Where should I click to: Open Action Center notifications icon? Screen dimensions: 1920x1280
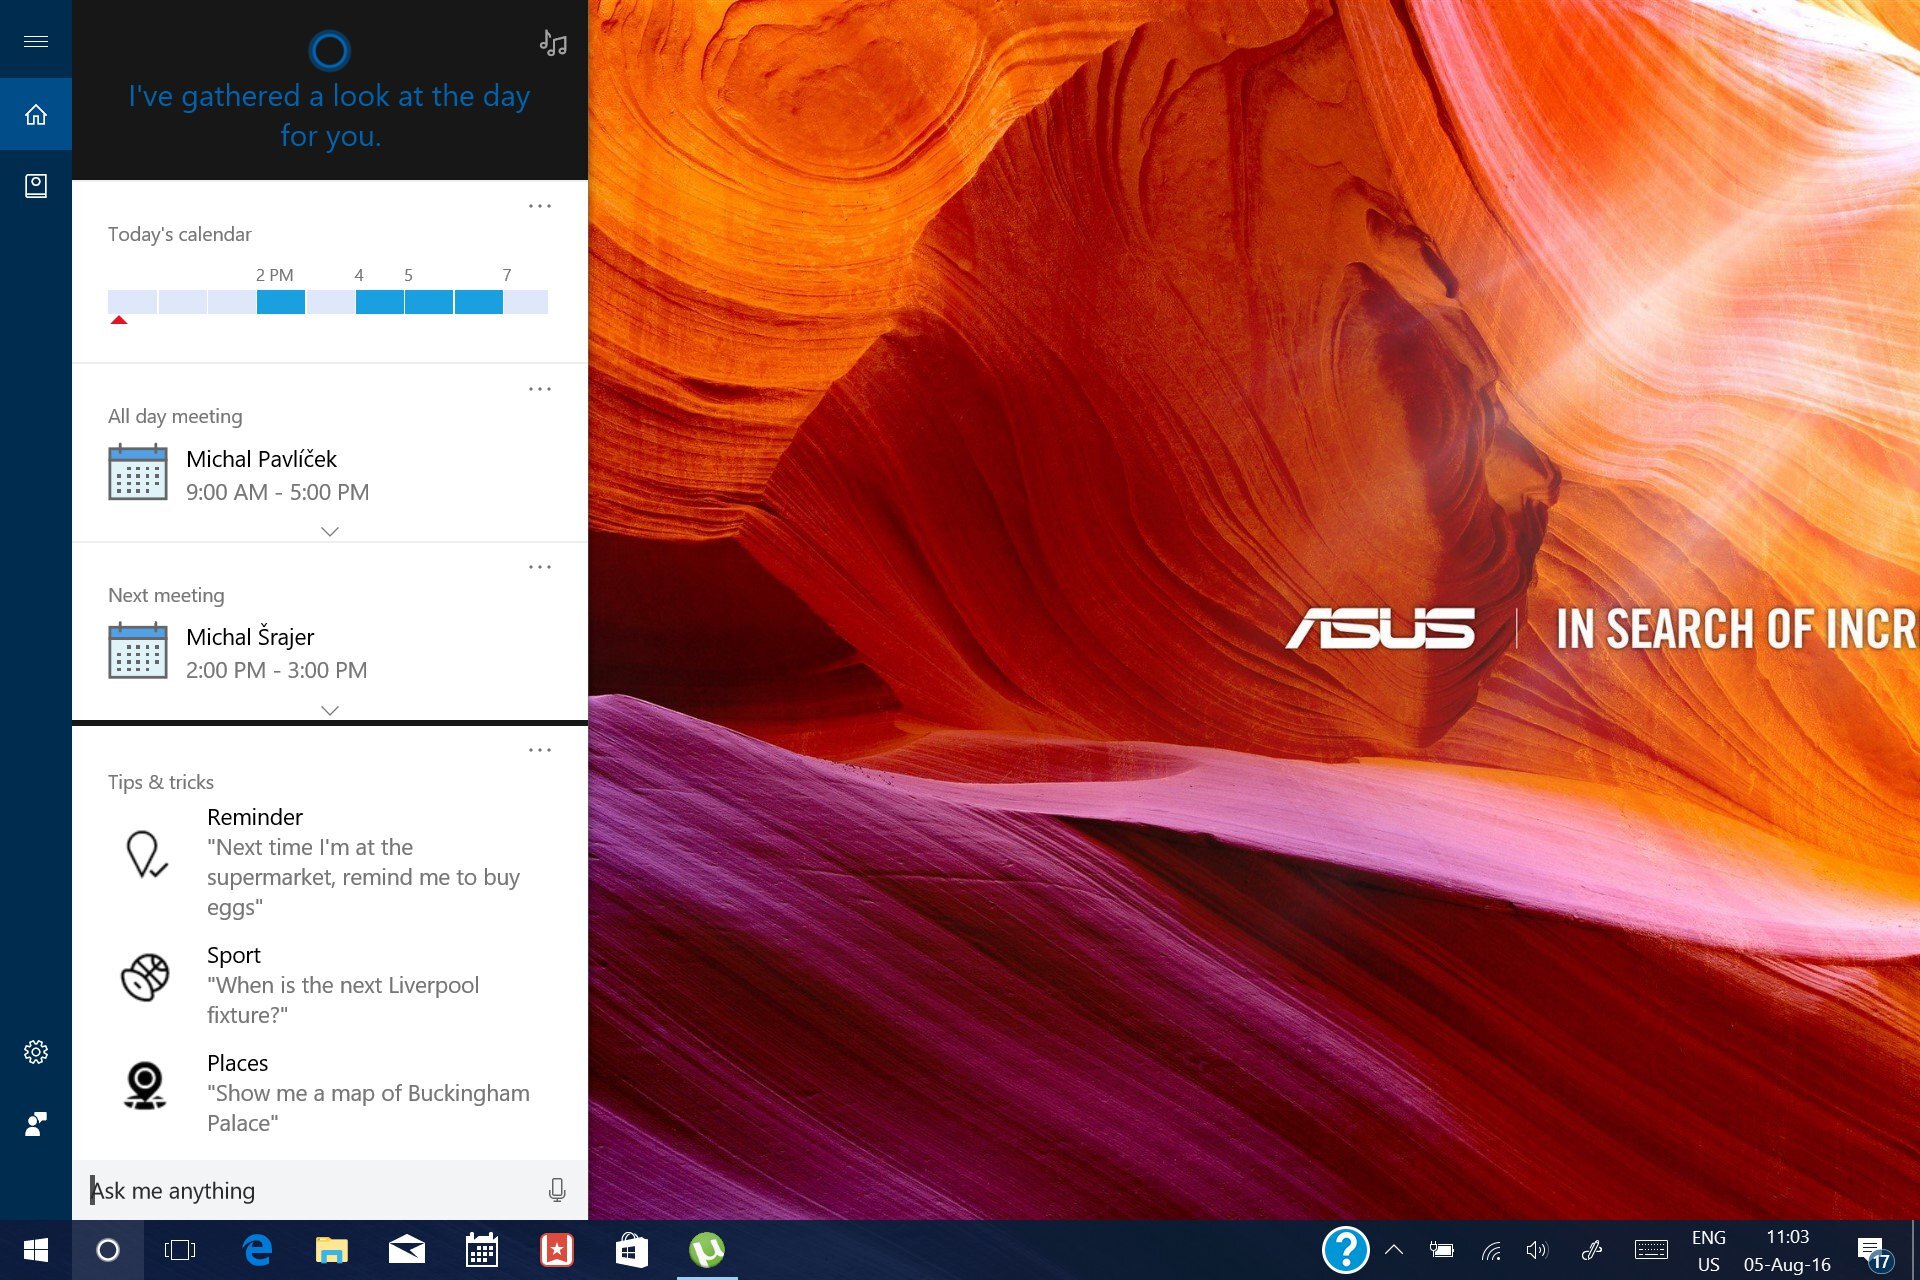tap(1872, 1251)
